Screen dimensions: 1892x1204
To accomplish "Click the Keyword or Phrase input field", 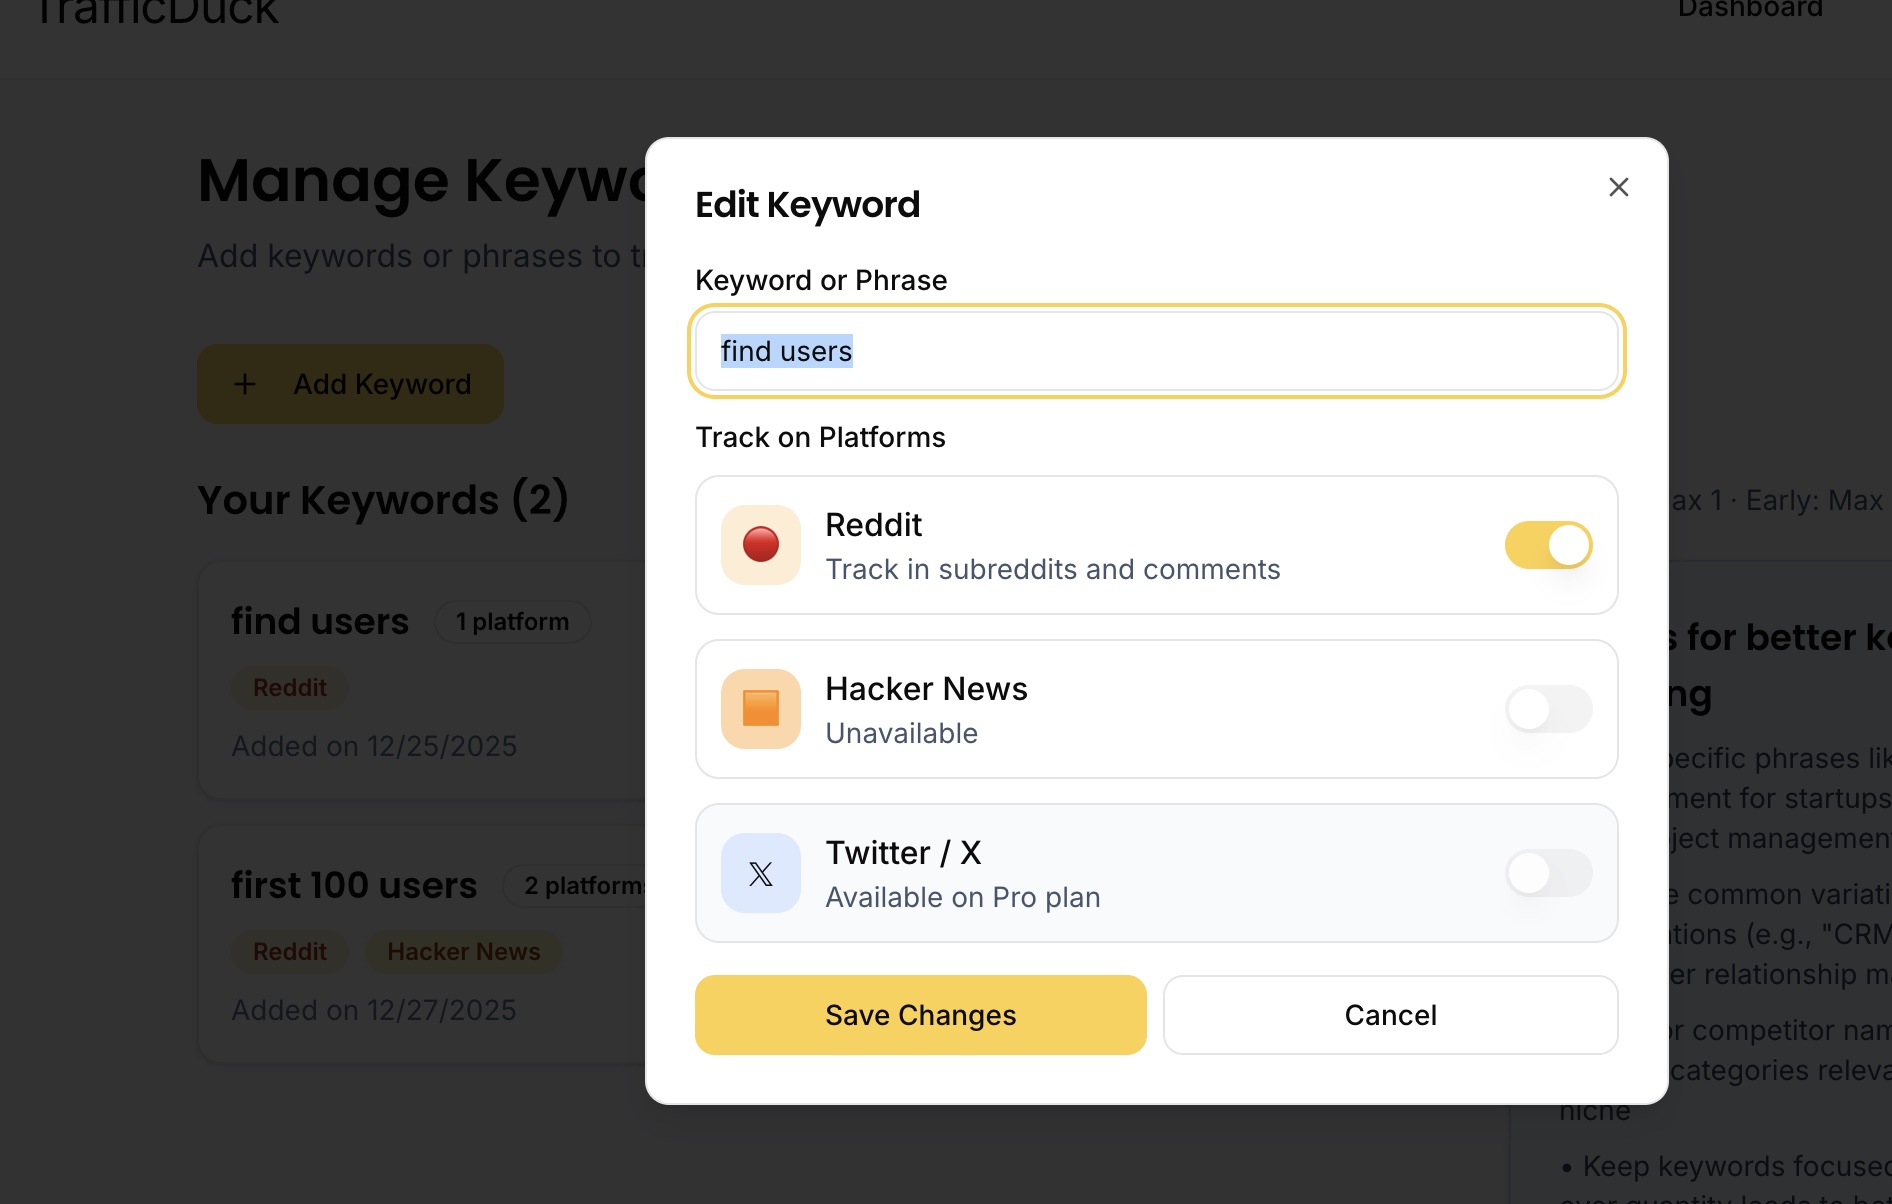I will [x=1156, y=351].
